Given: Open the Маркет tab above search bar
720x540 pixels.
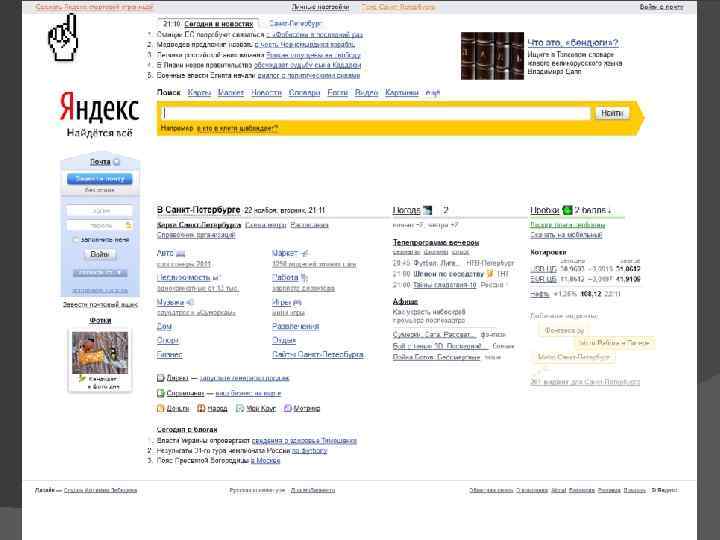Looking at the screenshot, I should [231, 93].
